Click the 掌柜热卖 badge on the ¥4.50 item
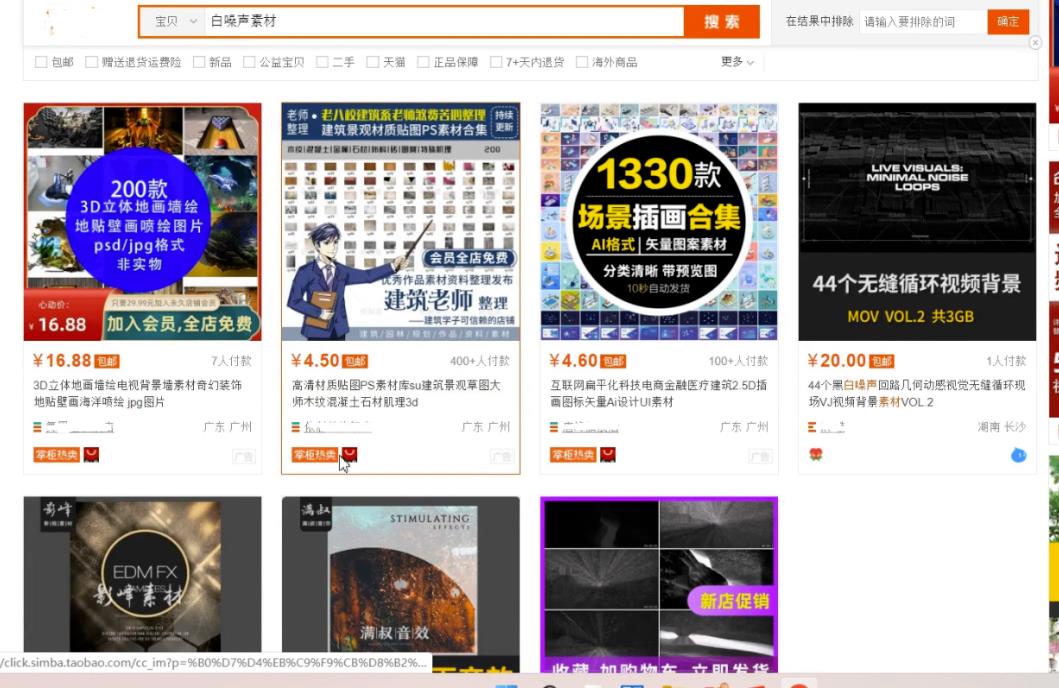1059x688 pixels. (314, 455)
